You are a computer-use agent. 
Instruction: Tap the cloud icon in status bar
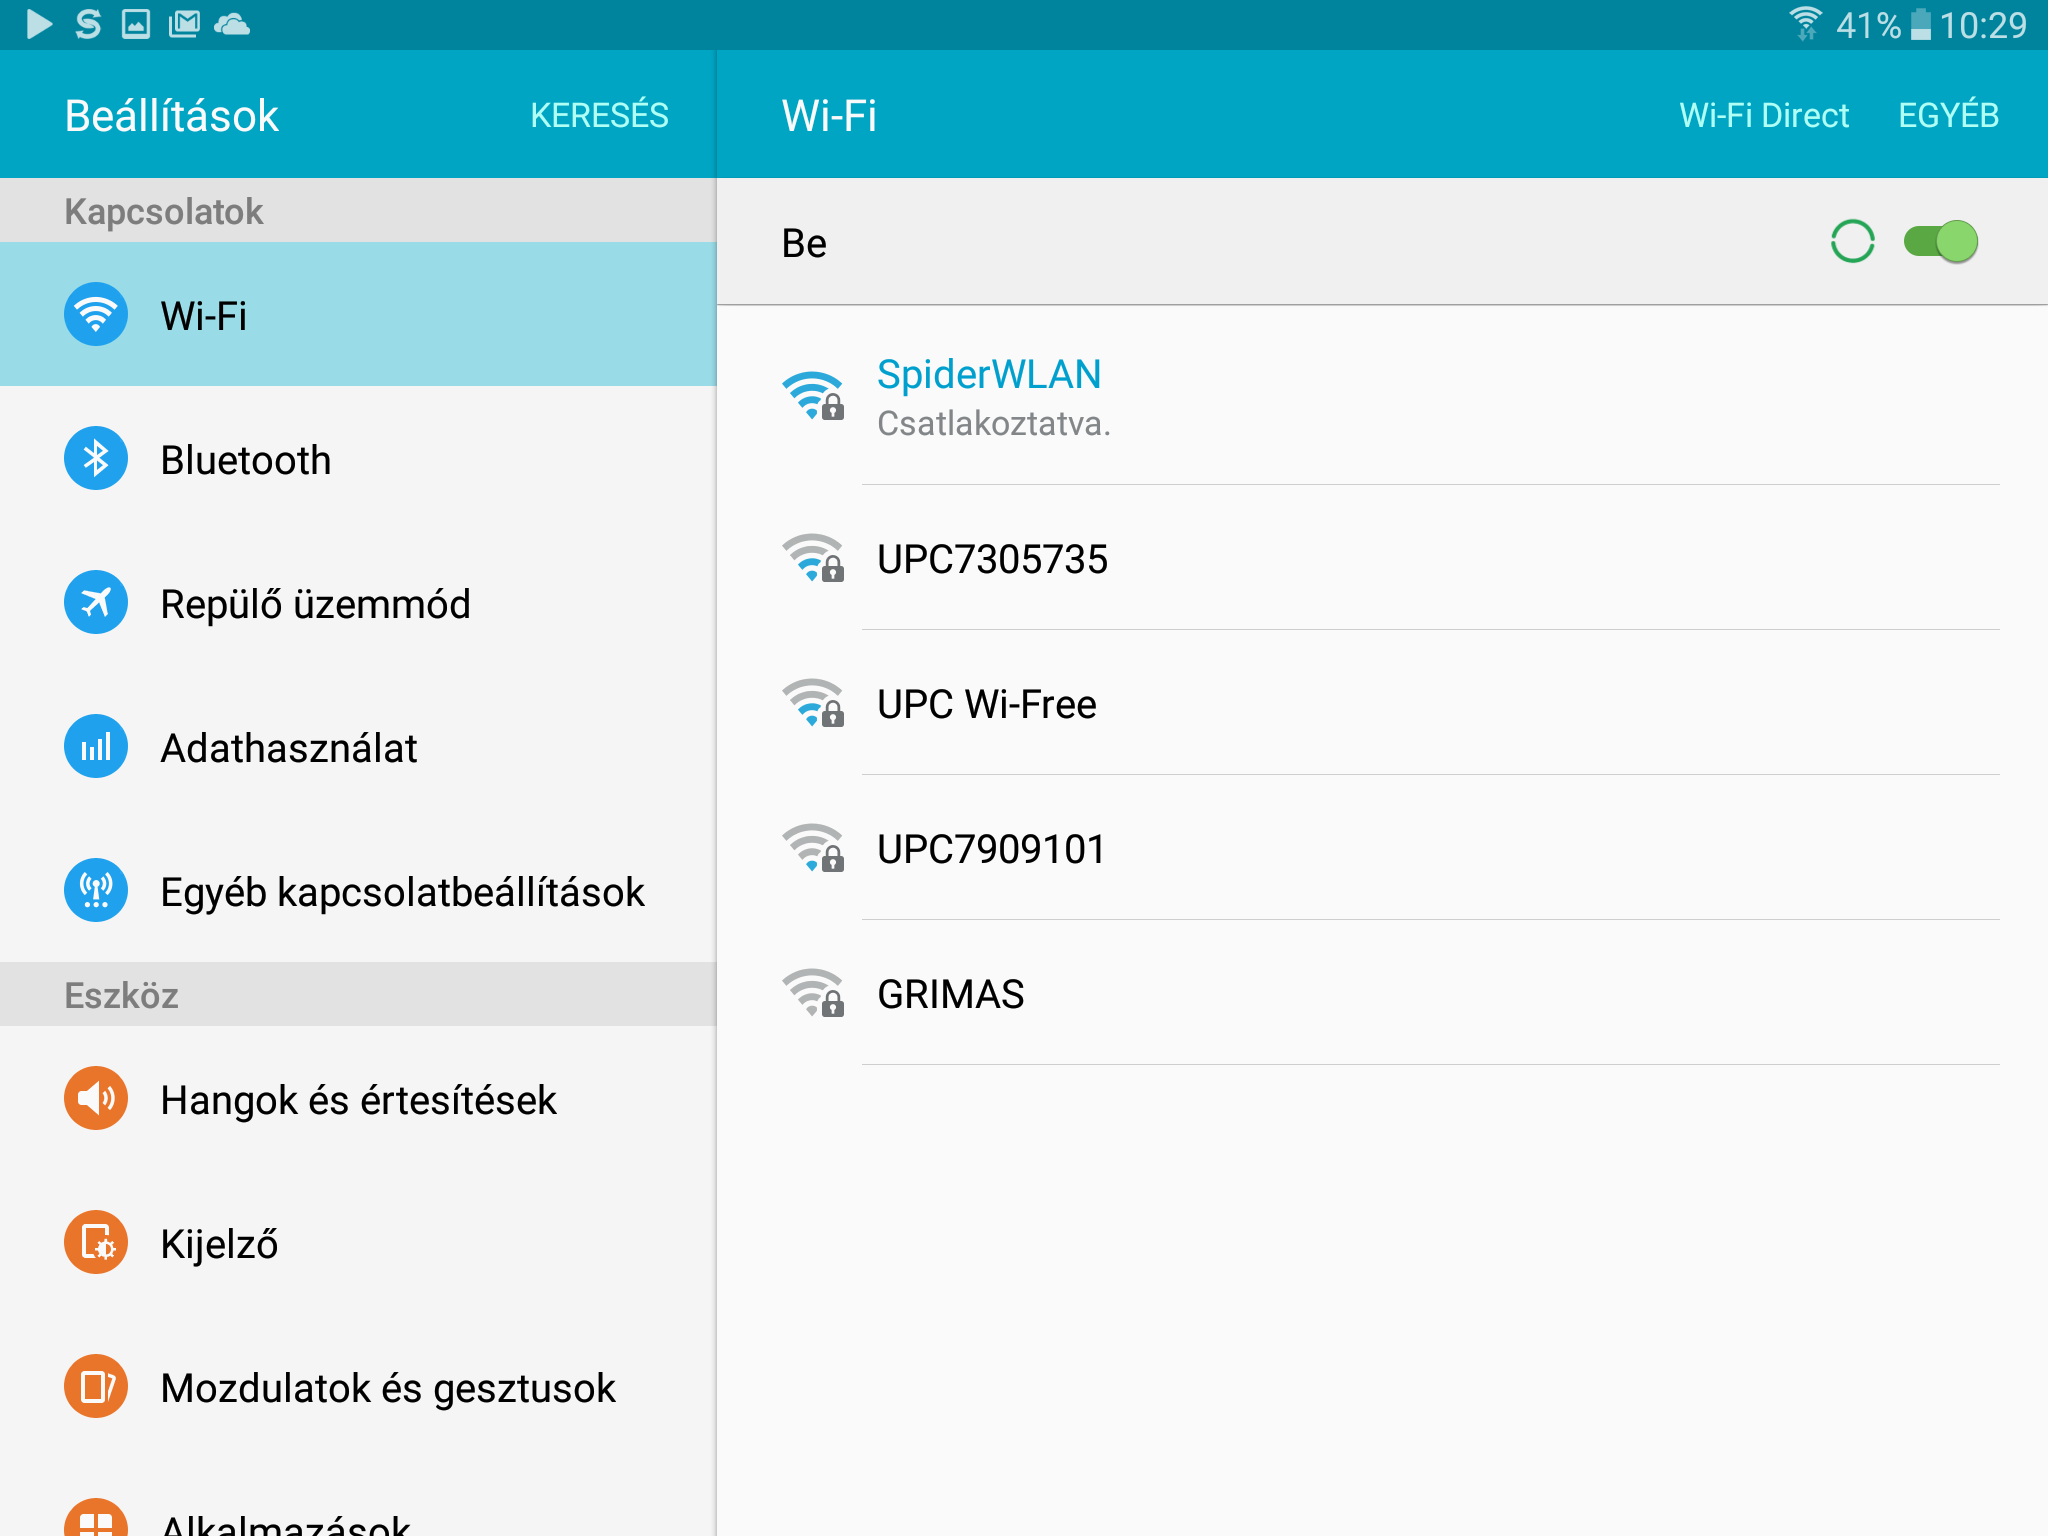point(232,24)
